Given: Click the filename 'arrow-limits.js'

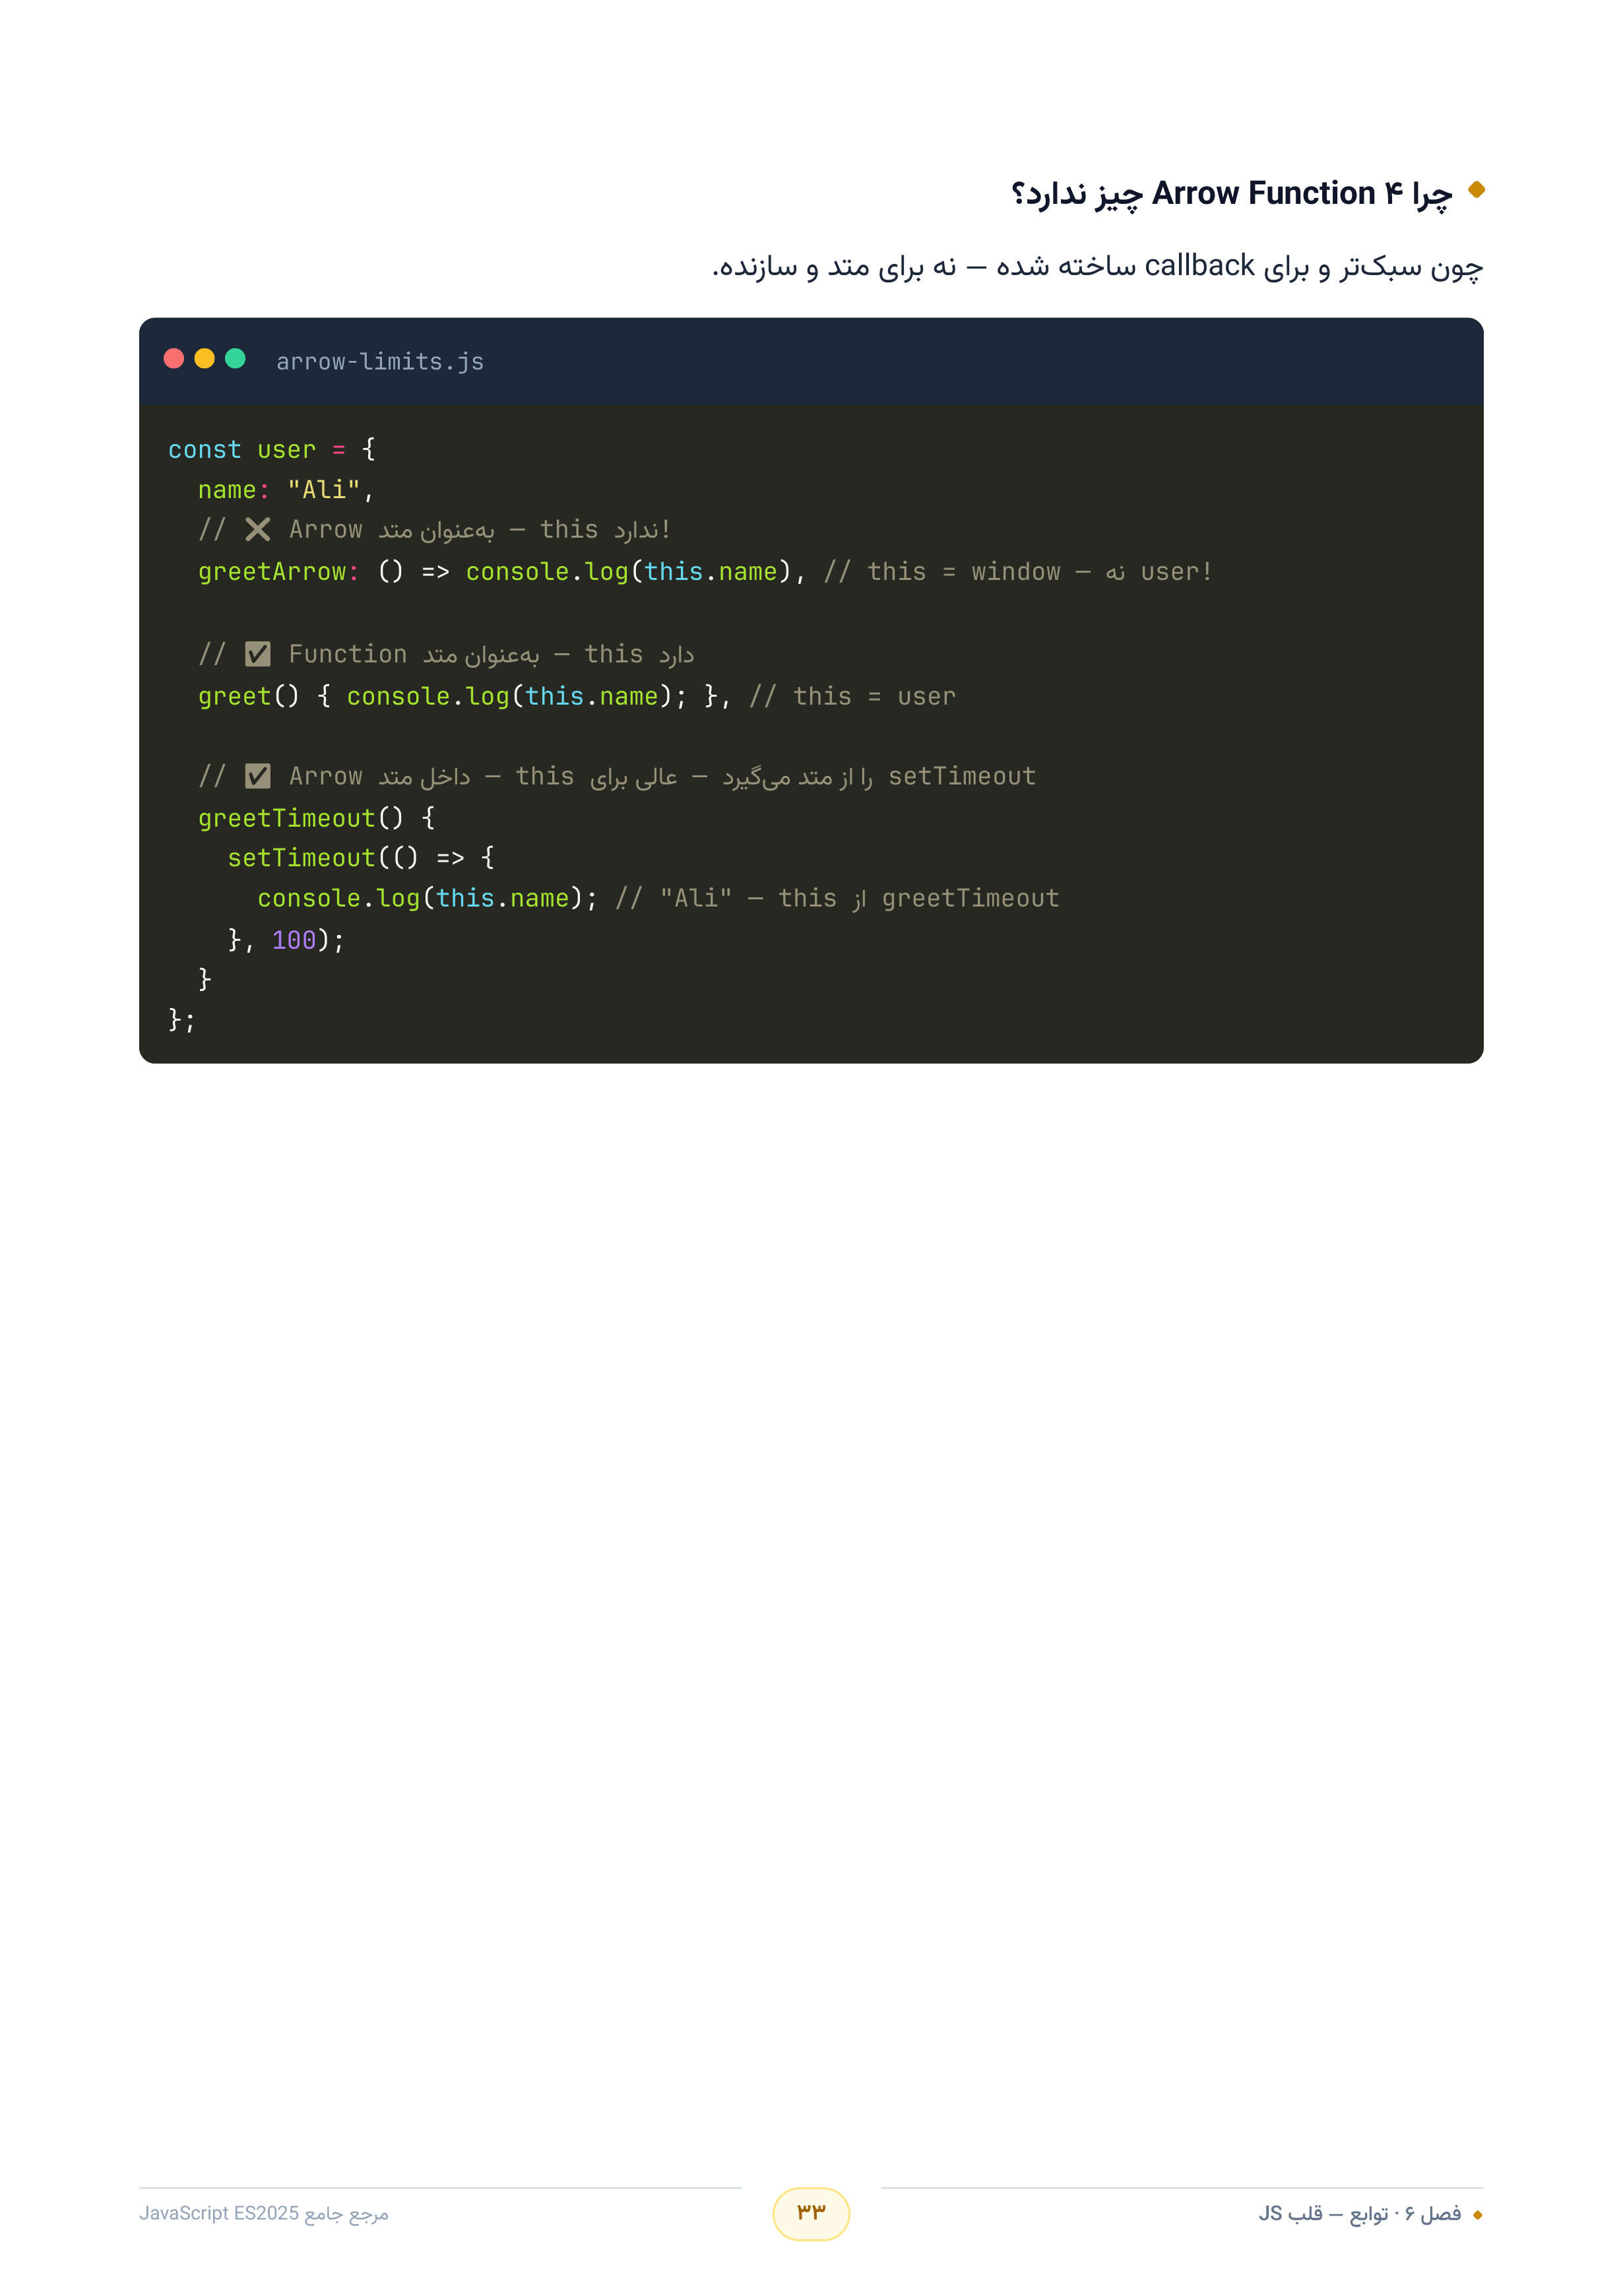Looking at the screenshot, I should 380,361.
